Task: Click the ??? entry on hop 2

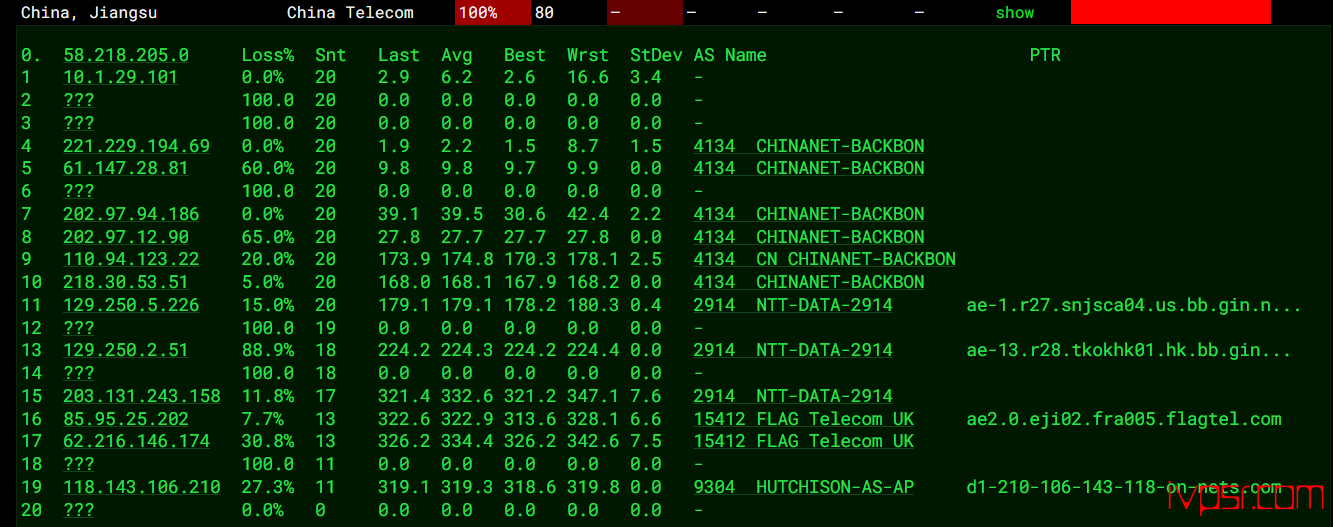Action: pos(78,100)
